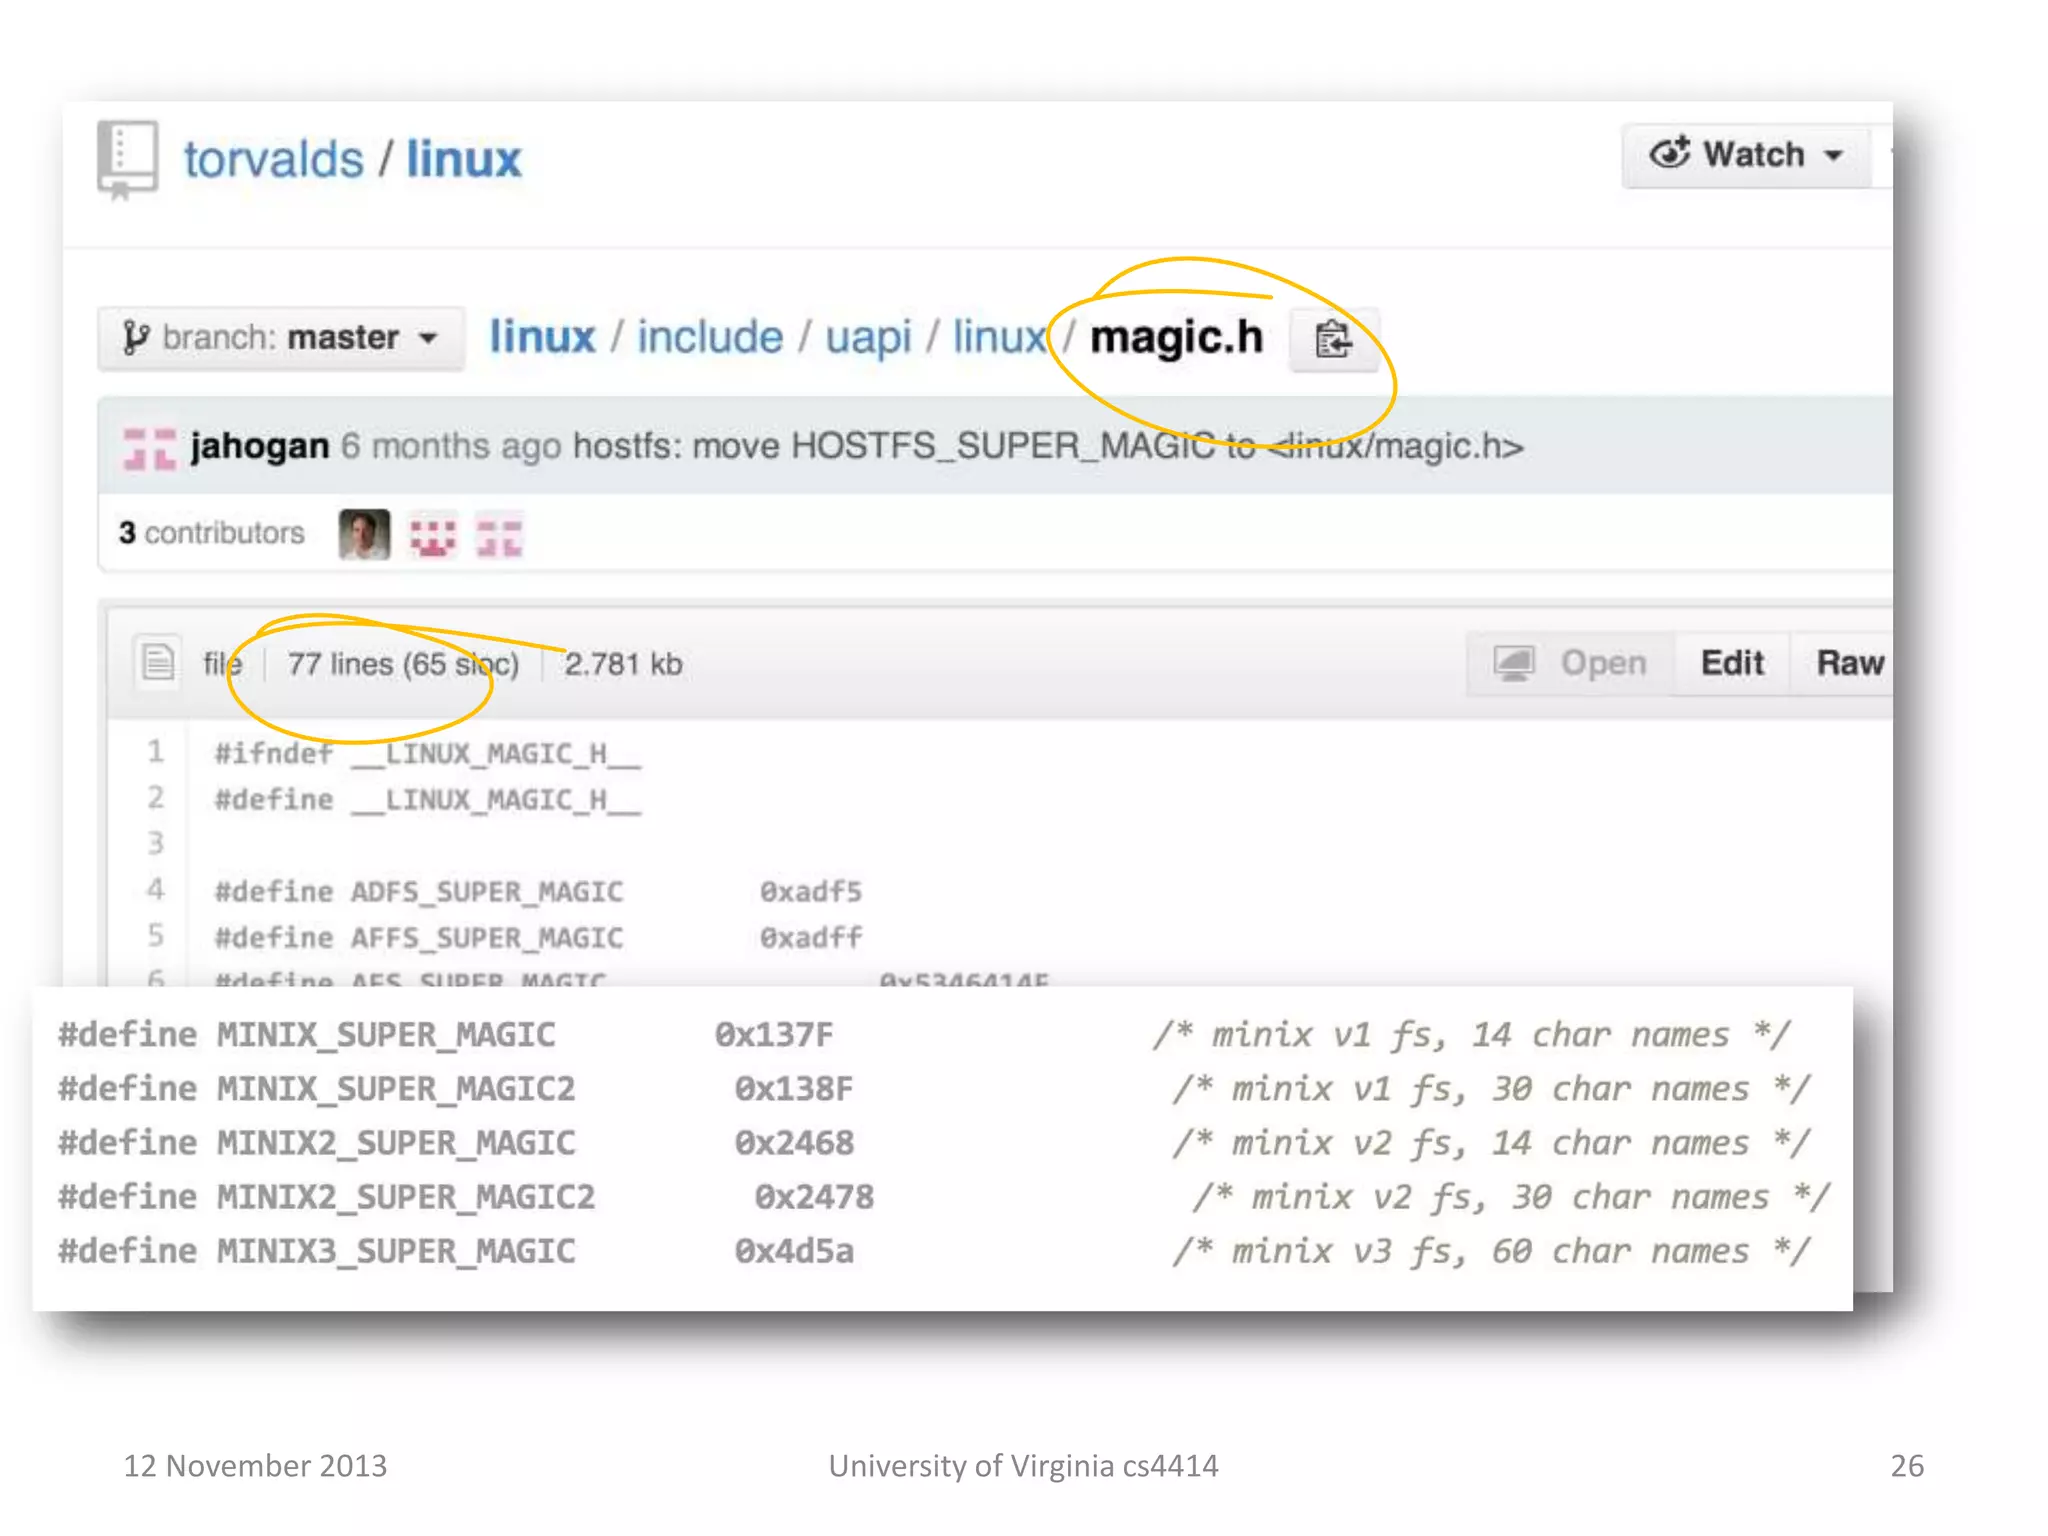Click the desktop monitor icon beside Open
The height and width of the screenshot is (1536, 2048).
coord(1514,662)
